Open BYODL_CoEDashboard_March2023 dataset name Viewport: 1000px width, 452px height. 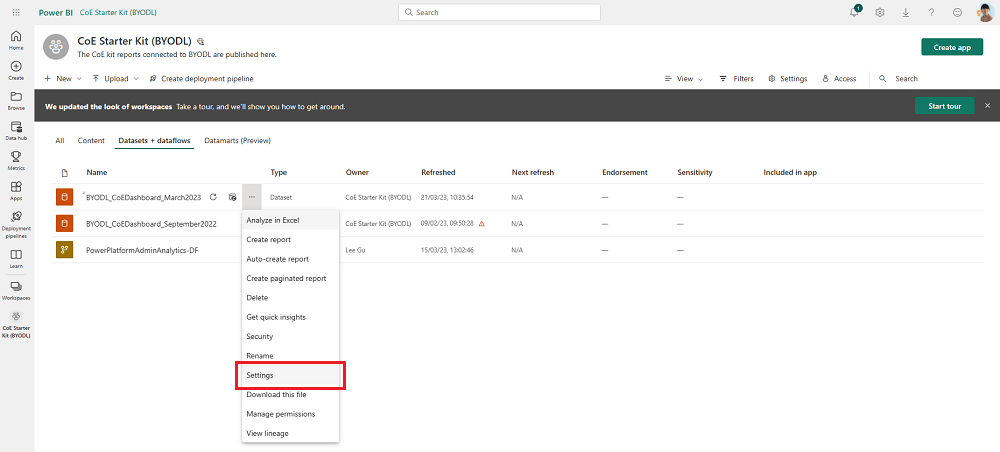click(143, 198)
